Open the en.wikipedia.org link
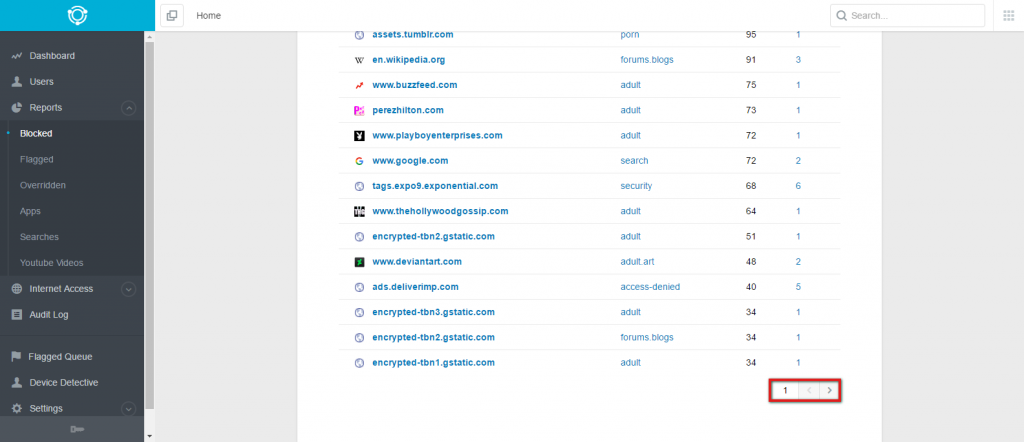The width and height of the screenshot is (1024, 442). pos(408,59)
